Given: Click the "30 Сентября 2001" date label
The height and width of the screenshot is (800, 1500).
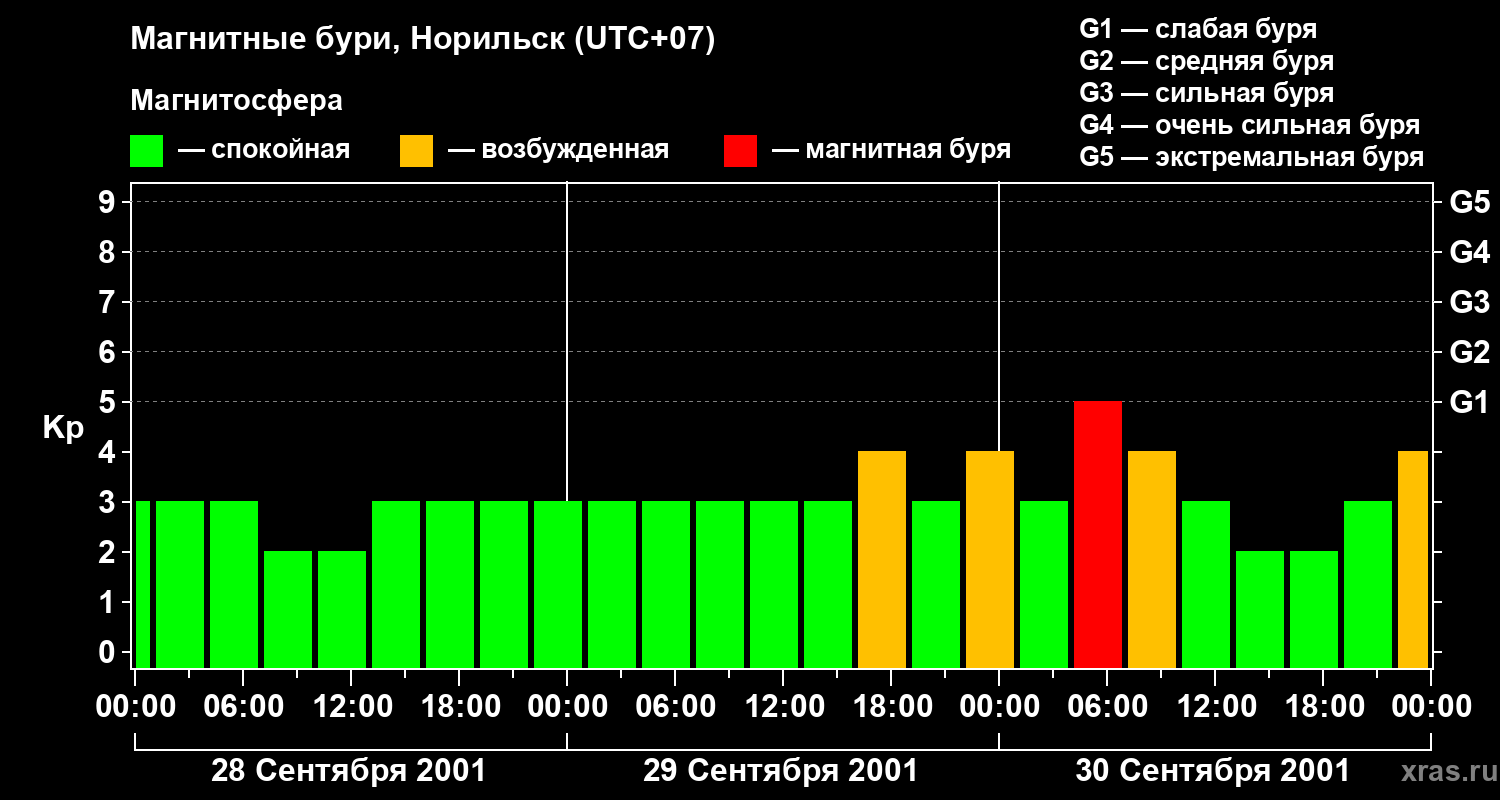Looking at the screenshot, I should tap(1212, 771).
